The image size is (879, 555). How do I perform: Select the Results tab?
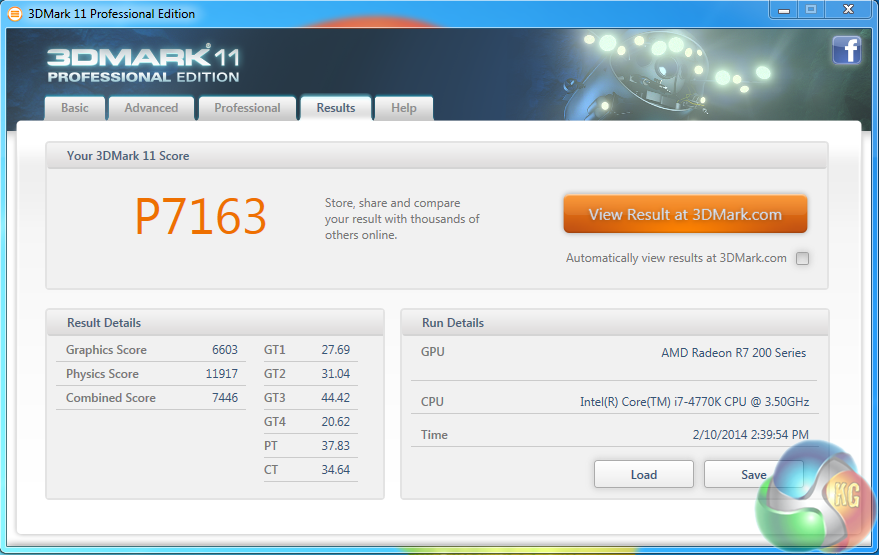pos(335,108)
